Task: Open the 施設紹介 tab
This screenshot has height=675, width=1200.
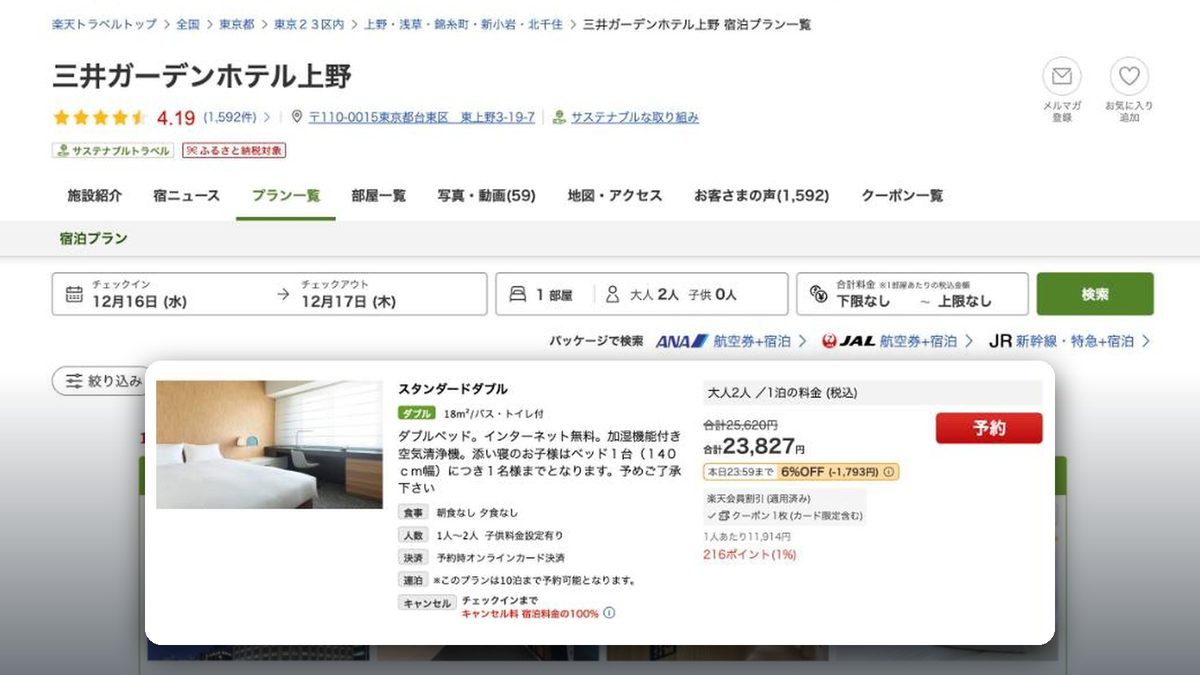Action: 94,196
